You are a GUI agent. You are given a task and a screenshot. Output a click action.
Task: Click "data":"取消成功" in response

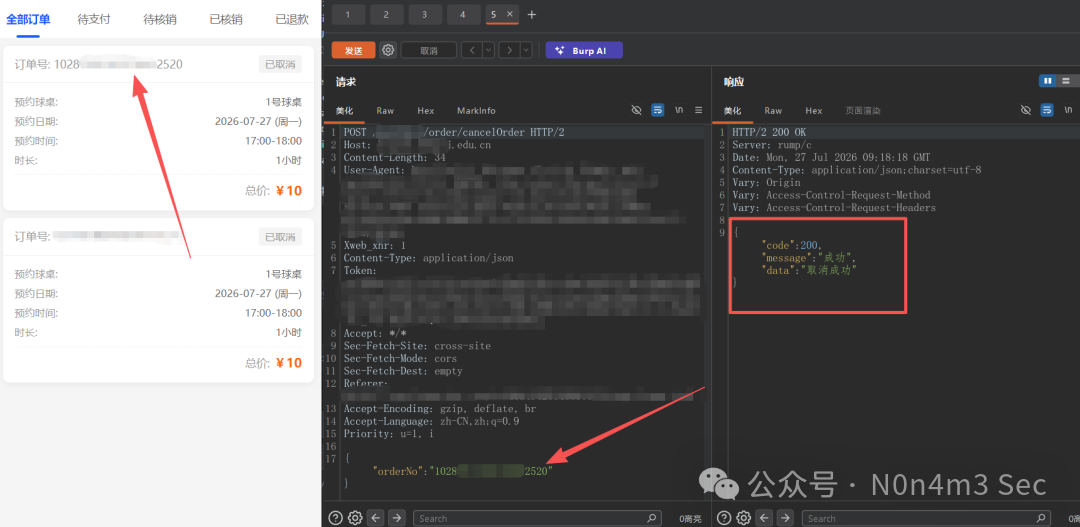pos(809,270)
